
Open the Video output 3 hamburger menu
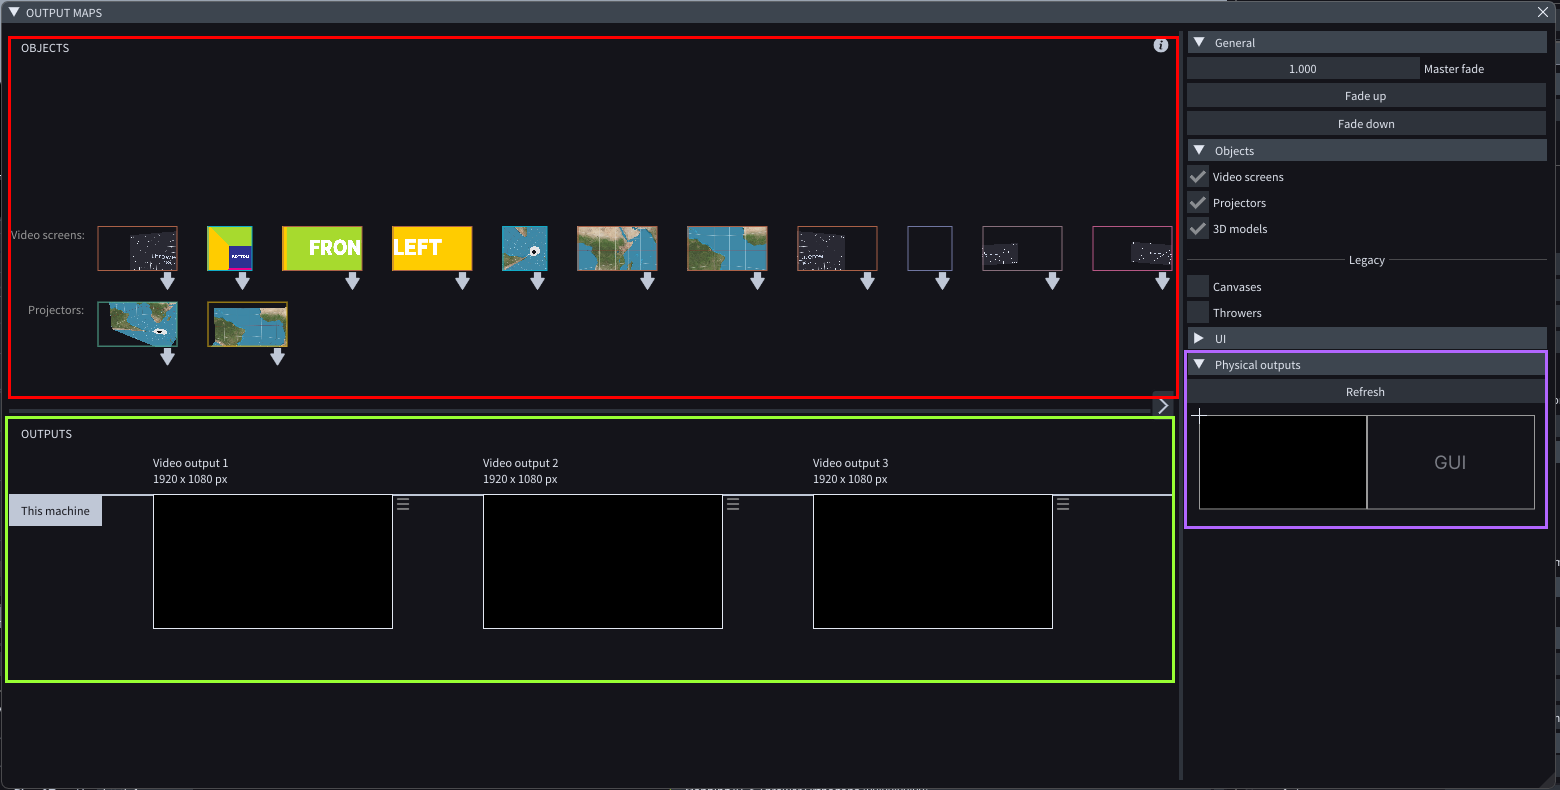click(1063, 504)
